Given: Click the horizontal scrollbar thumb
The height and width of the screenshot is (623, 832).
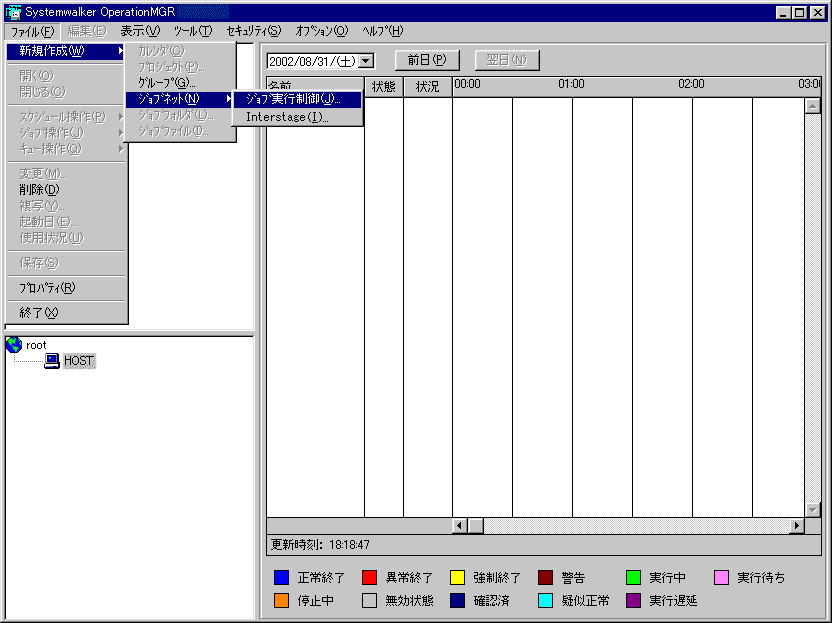Looking at the screenshot, I should click(476, 526).
